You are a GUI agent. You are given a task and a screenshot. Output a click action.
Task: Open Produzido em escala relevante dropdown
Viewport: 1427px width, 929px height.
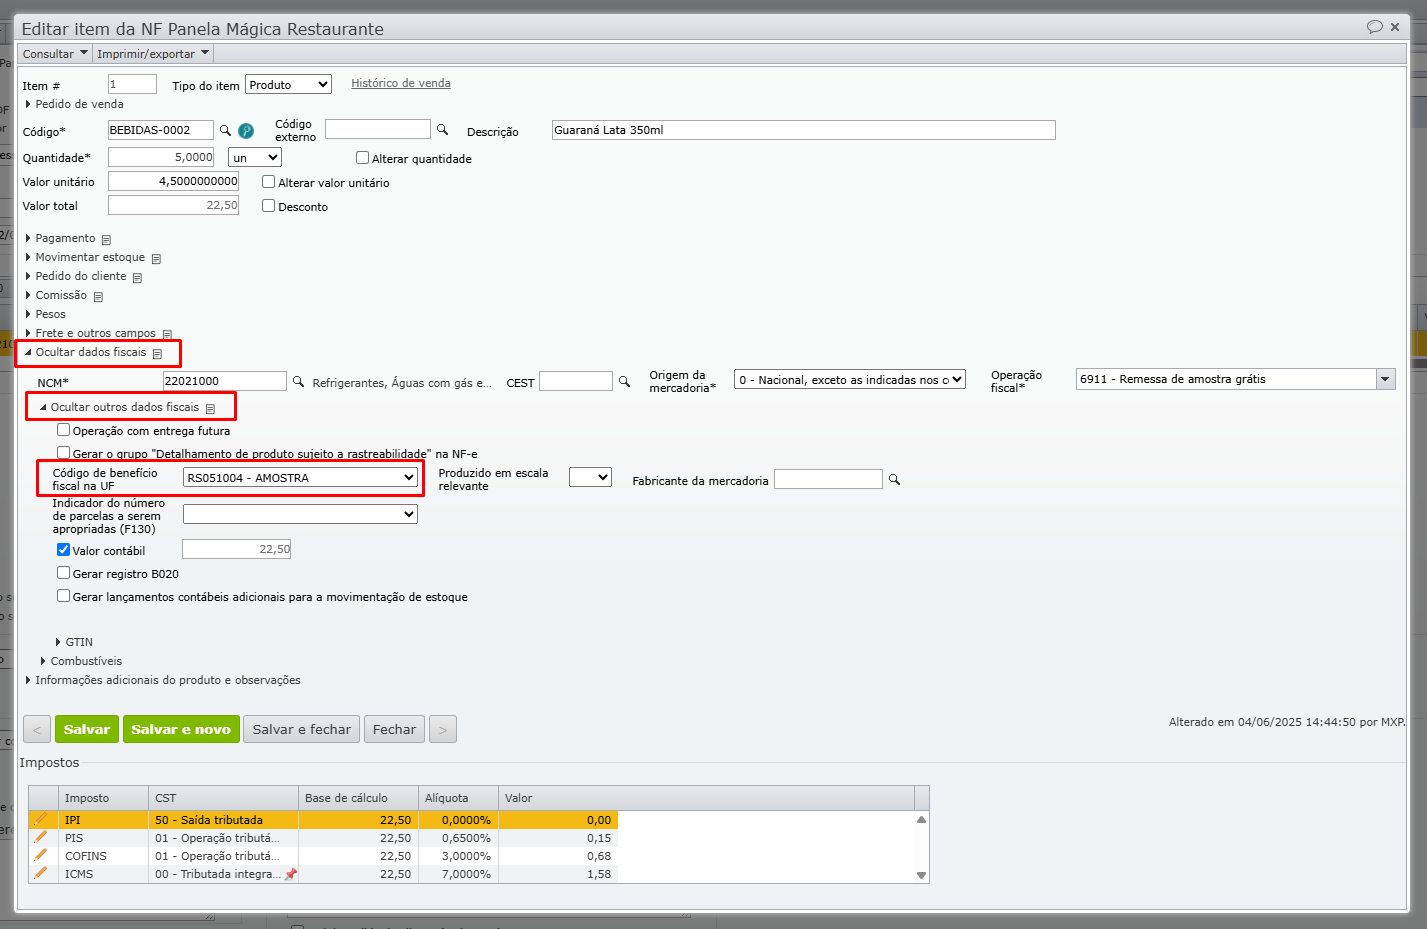coord(590,478)
